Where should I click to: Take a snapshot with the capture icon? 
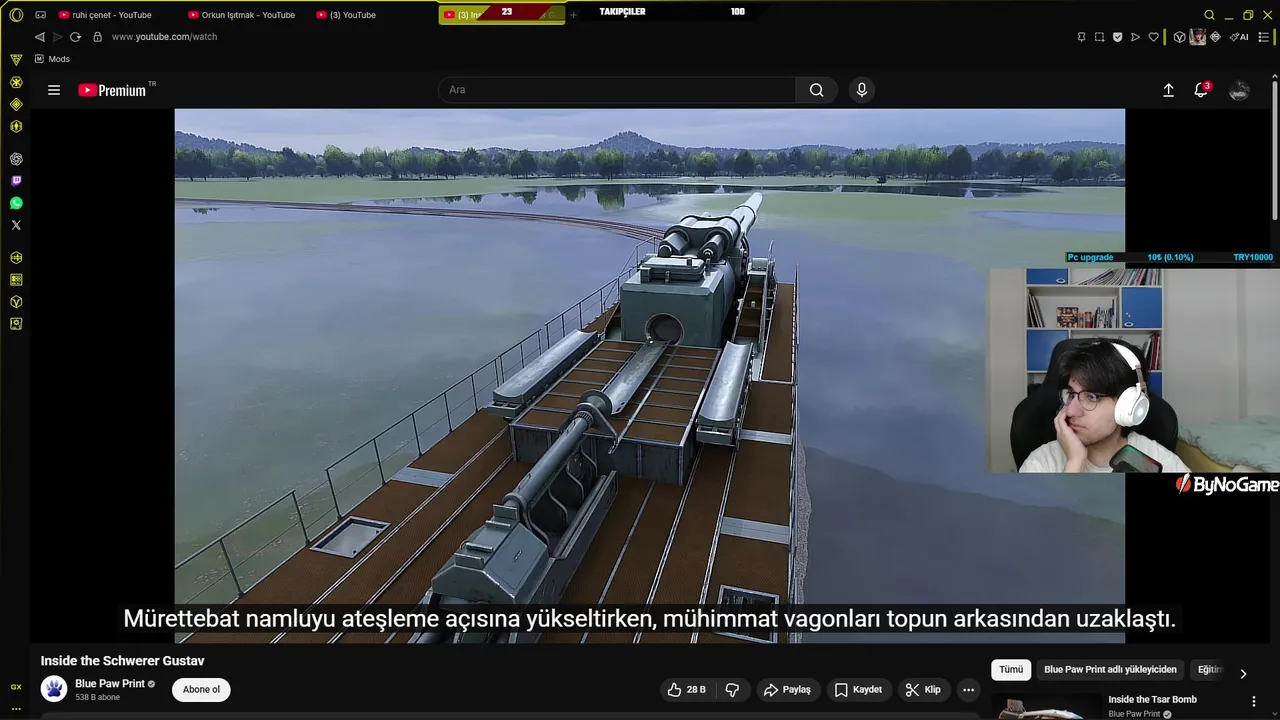coord(1099,37)
